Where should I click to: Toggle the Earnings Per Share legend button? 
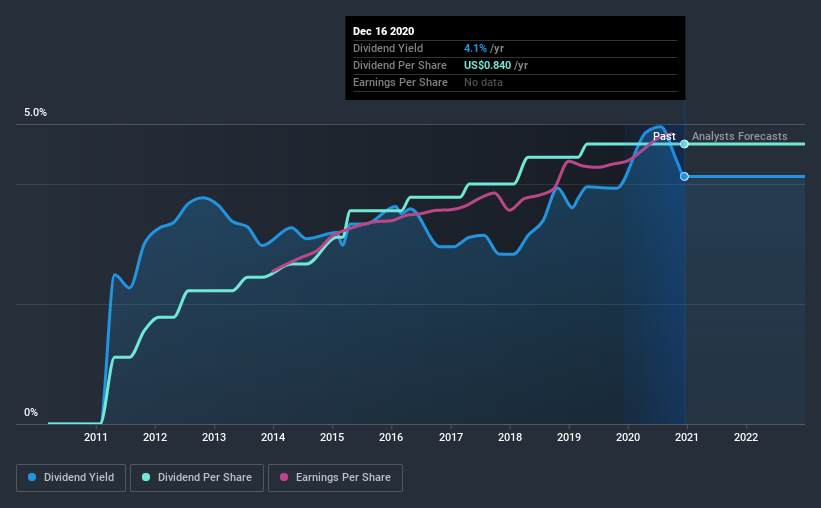click(335, 478)
